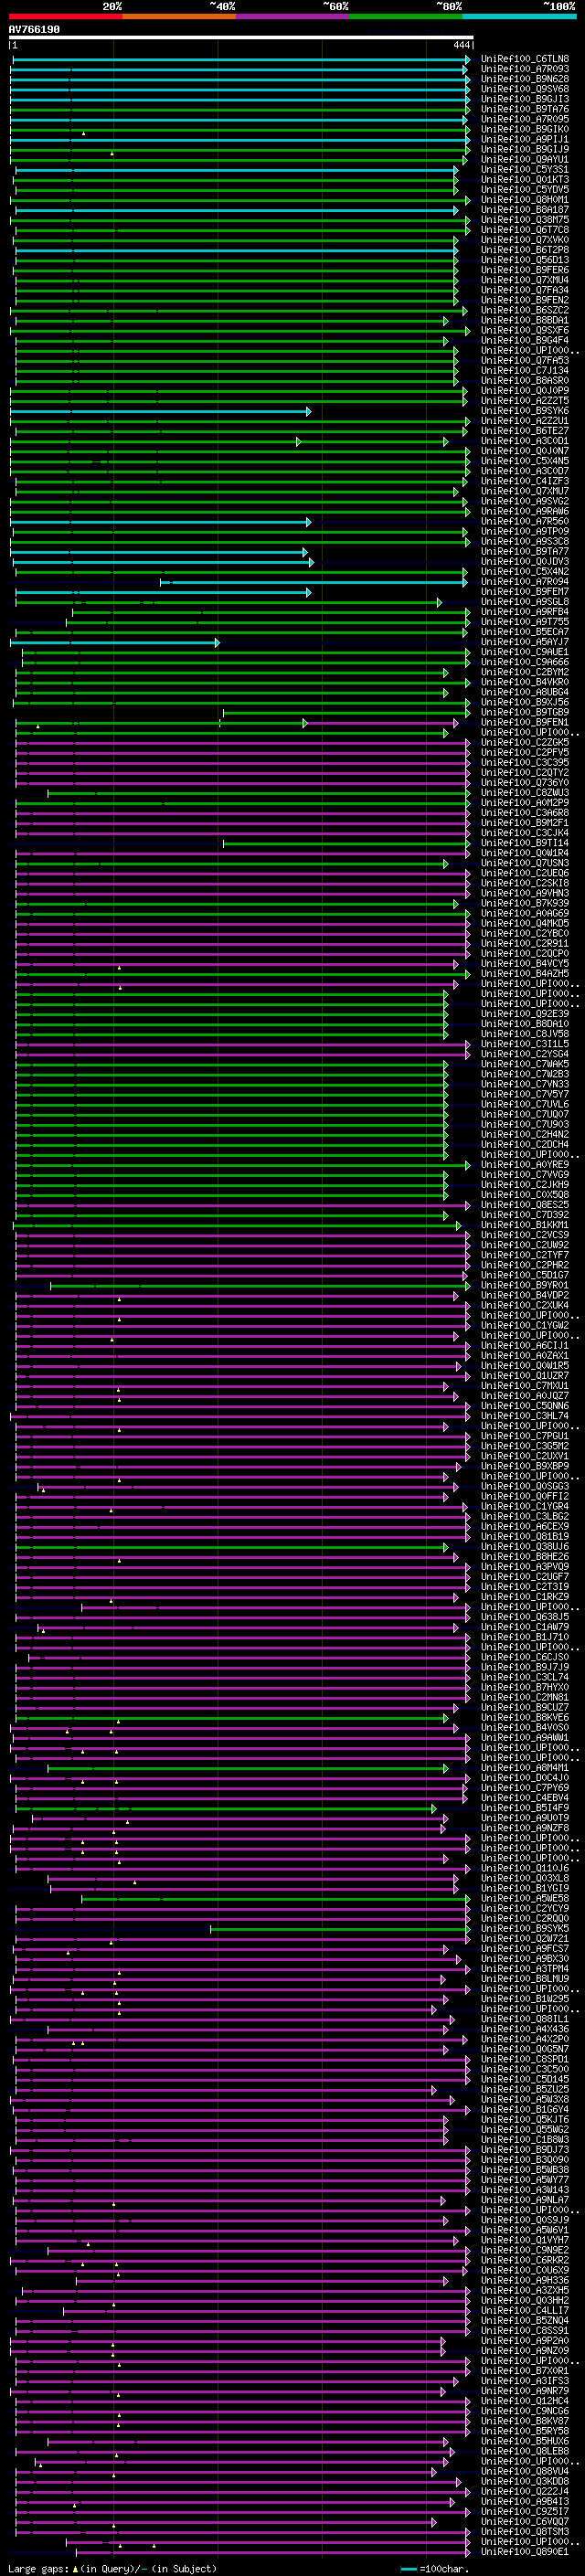
Task: Select the label UniRef100_Q222J4
Action: pos(525,2491)
